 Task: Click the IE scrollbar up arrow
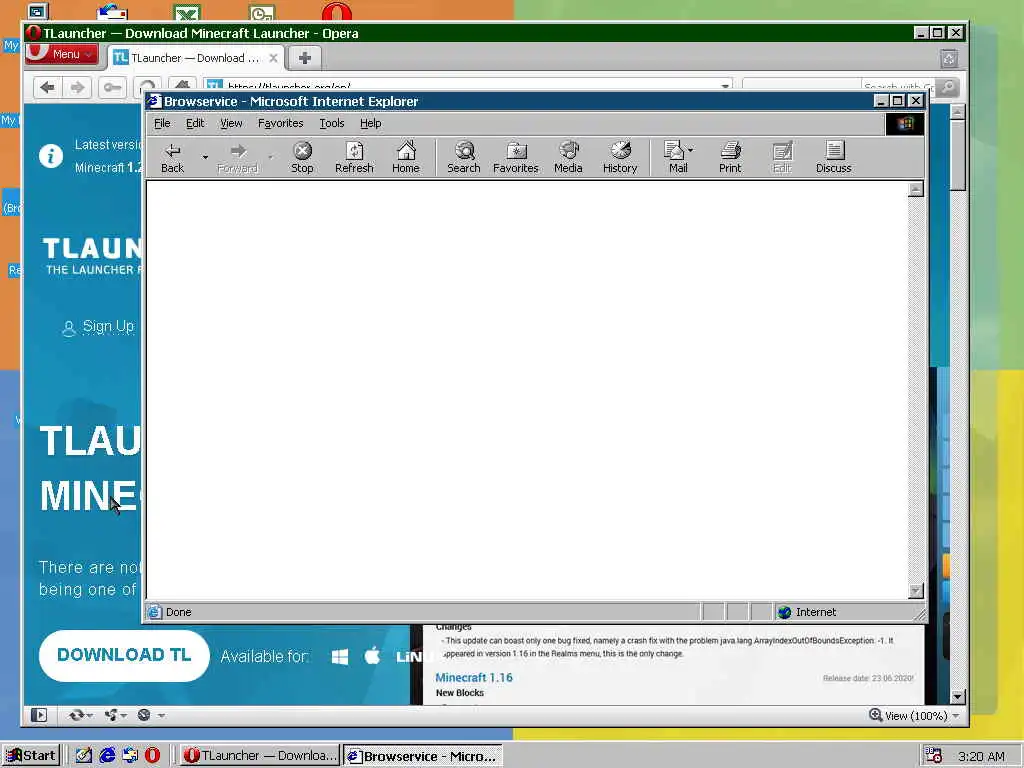click(x=916, y=189)
